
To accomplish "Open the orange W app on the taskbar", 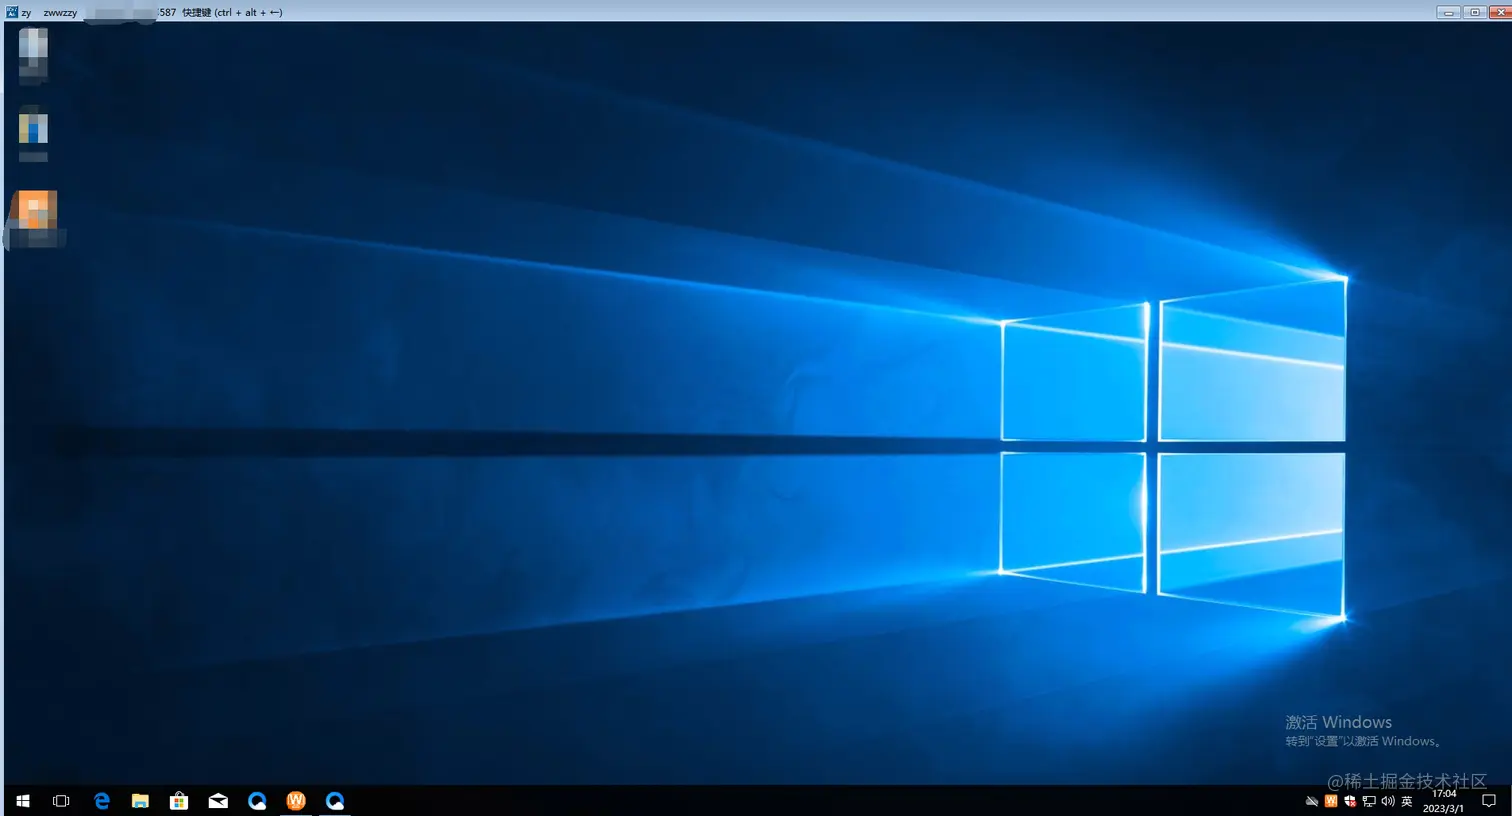I will click(x=296, y=800).
